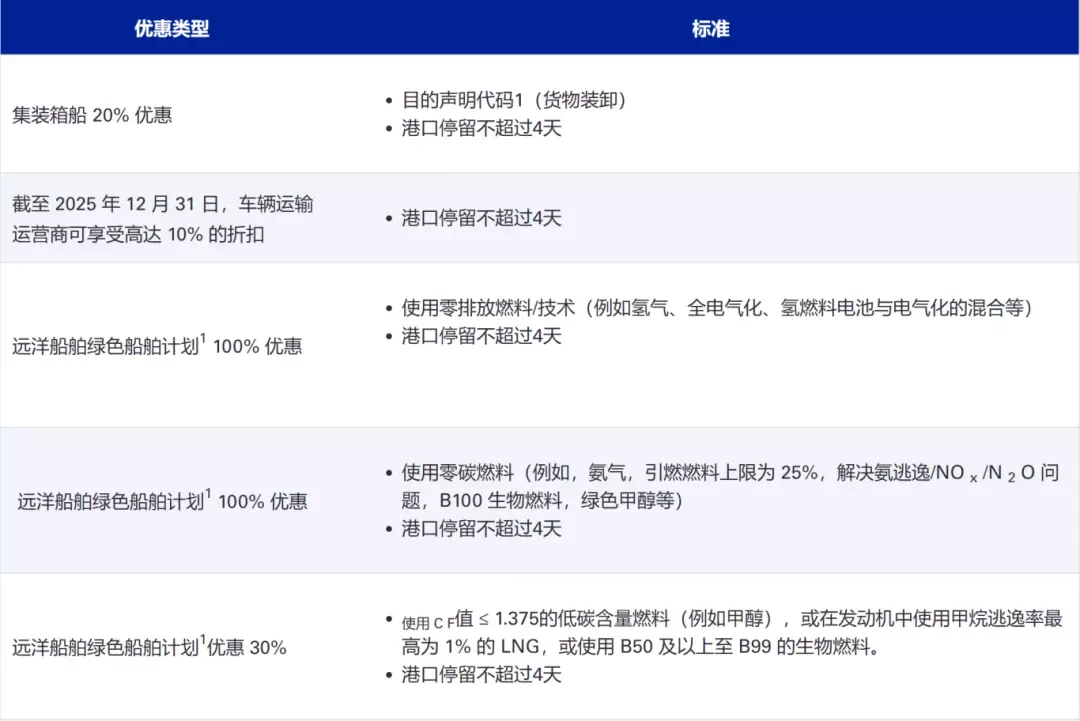The image size is (1080, 721).
Task: Select the 截至 2025 年 12 月 31 日 text line
Action: [x=163, y=204]
